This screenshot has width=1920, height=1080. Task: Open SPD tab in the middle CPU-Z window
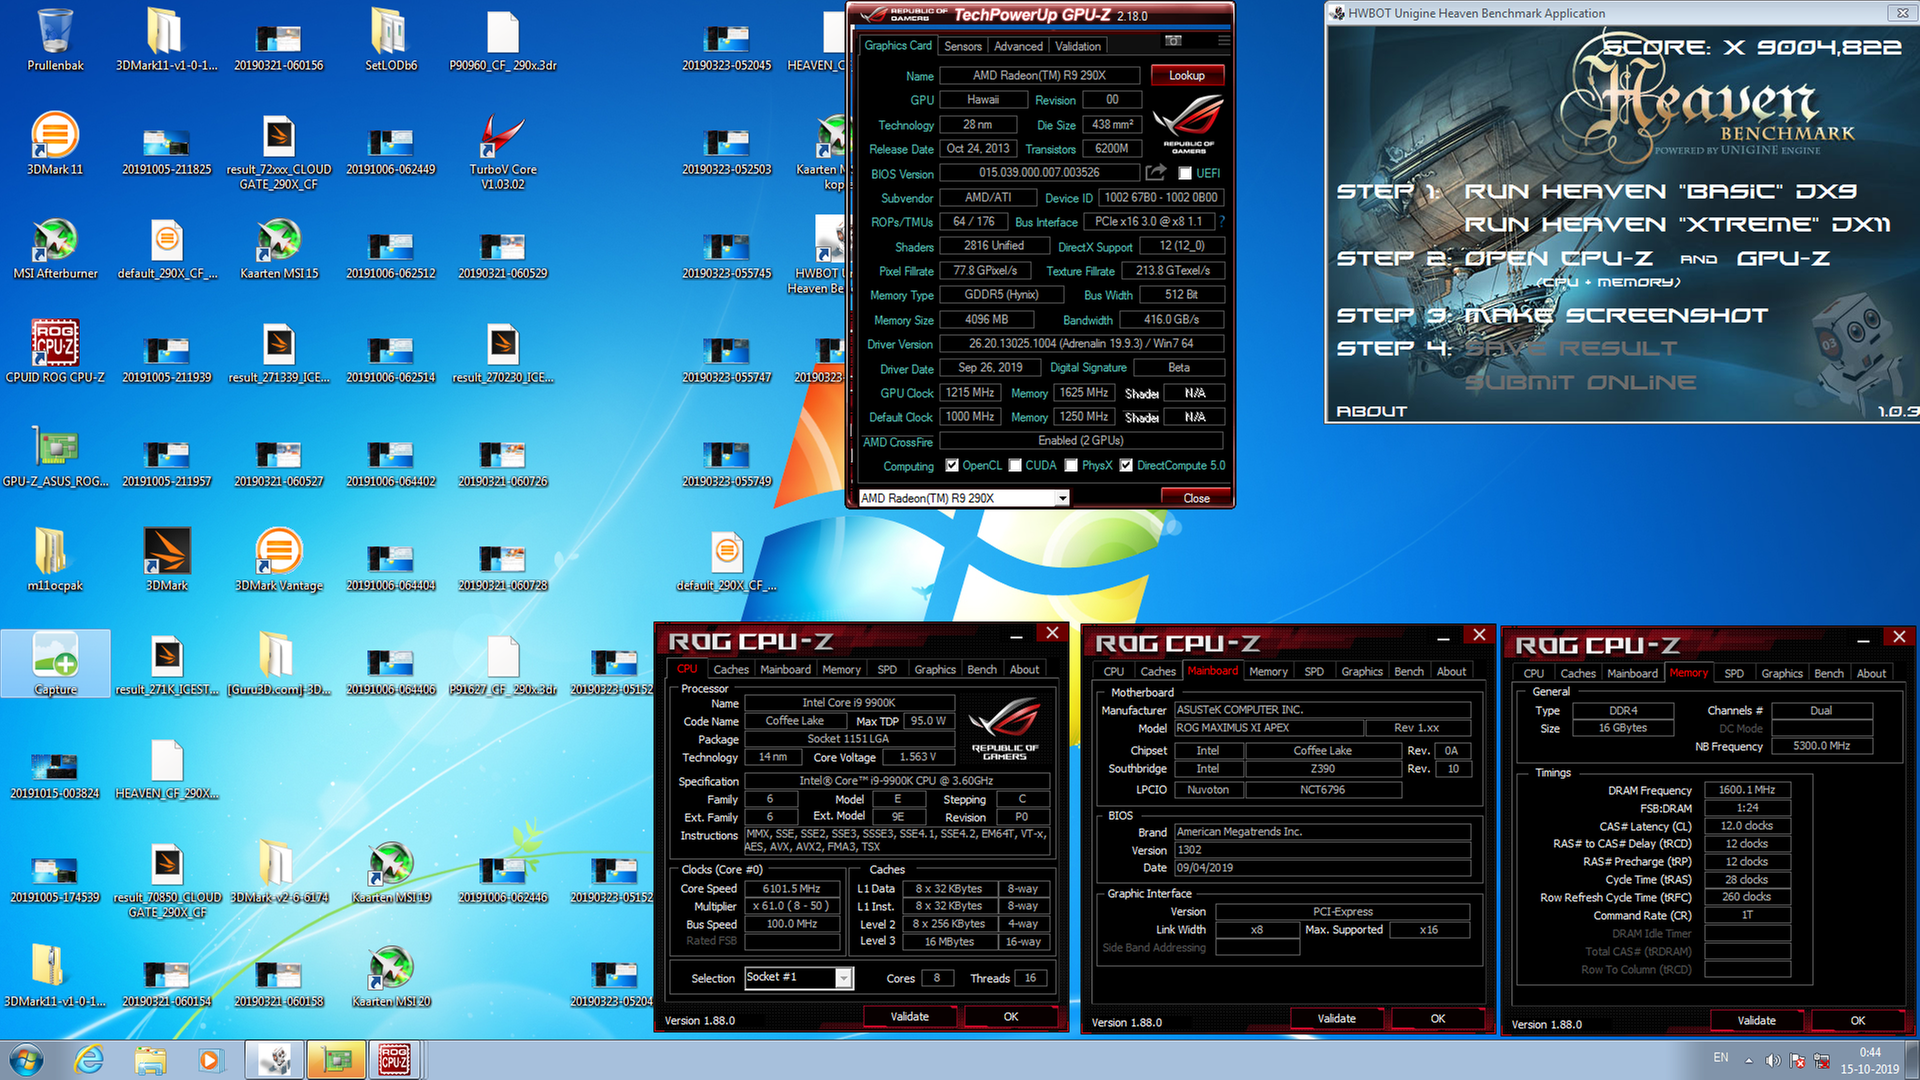1314,671
